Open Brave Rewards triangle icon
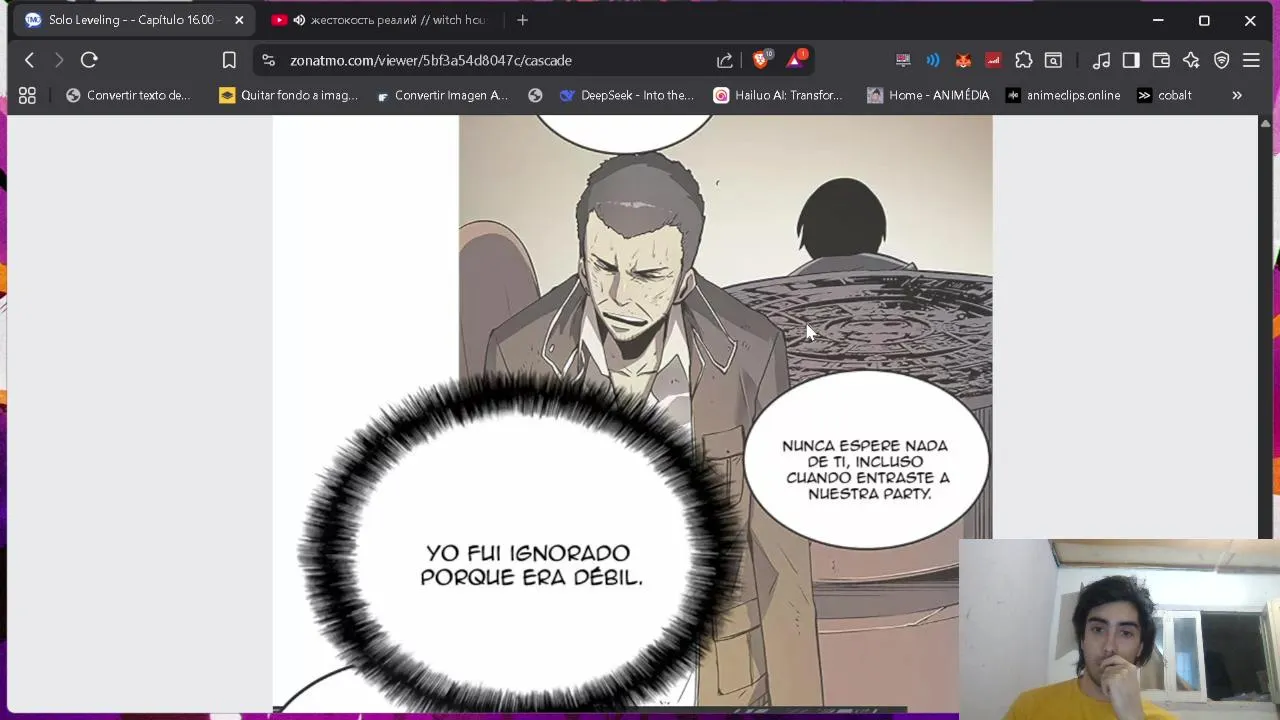The width and height of the screenshot is (1280, 720). pyautogui.click(x=796, y=59)
